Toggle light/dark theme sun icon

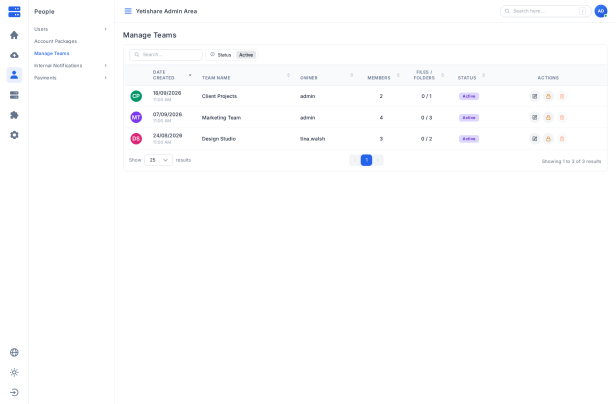(x=14, y=372)
